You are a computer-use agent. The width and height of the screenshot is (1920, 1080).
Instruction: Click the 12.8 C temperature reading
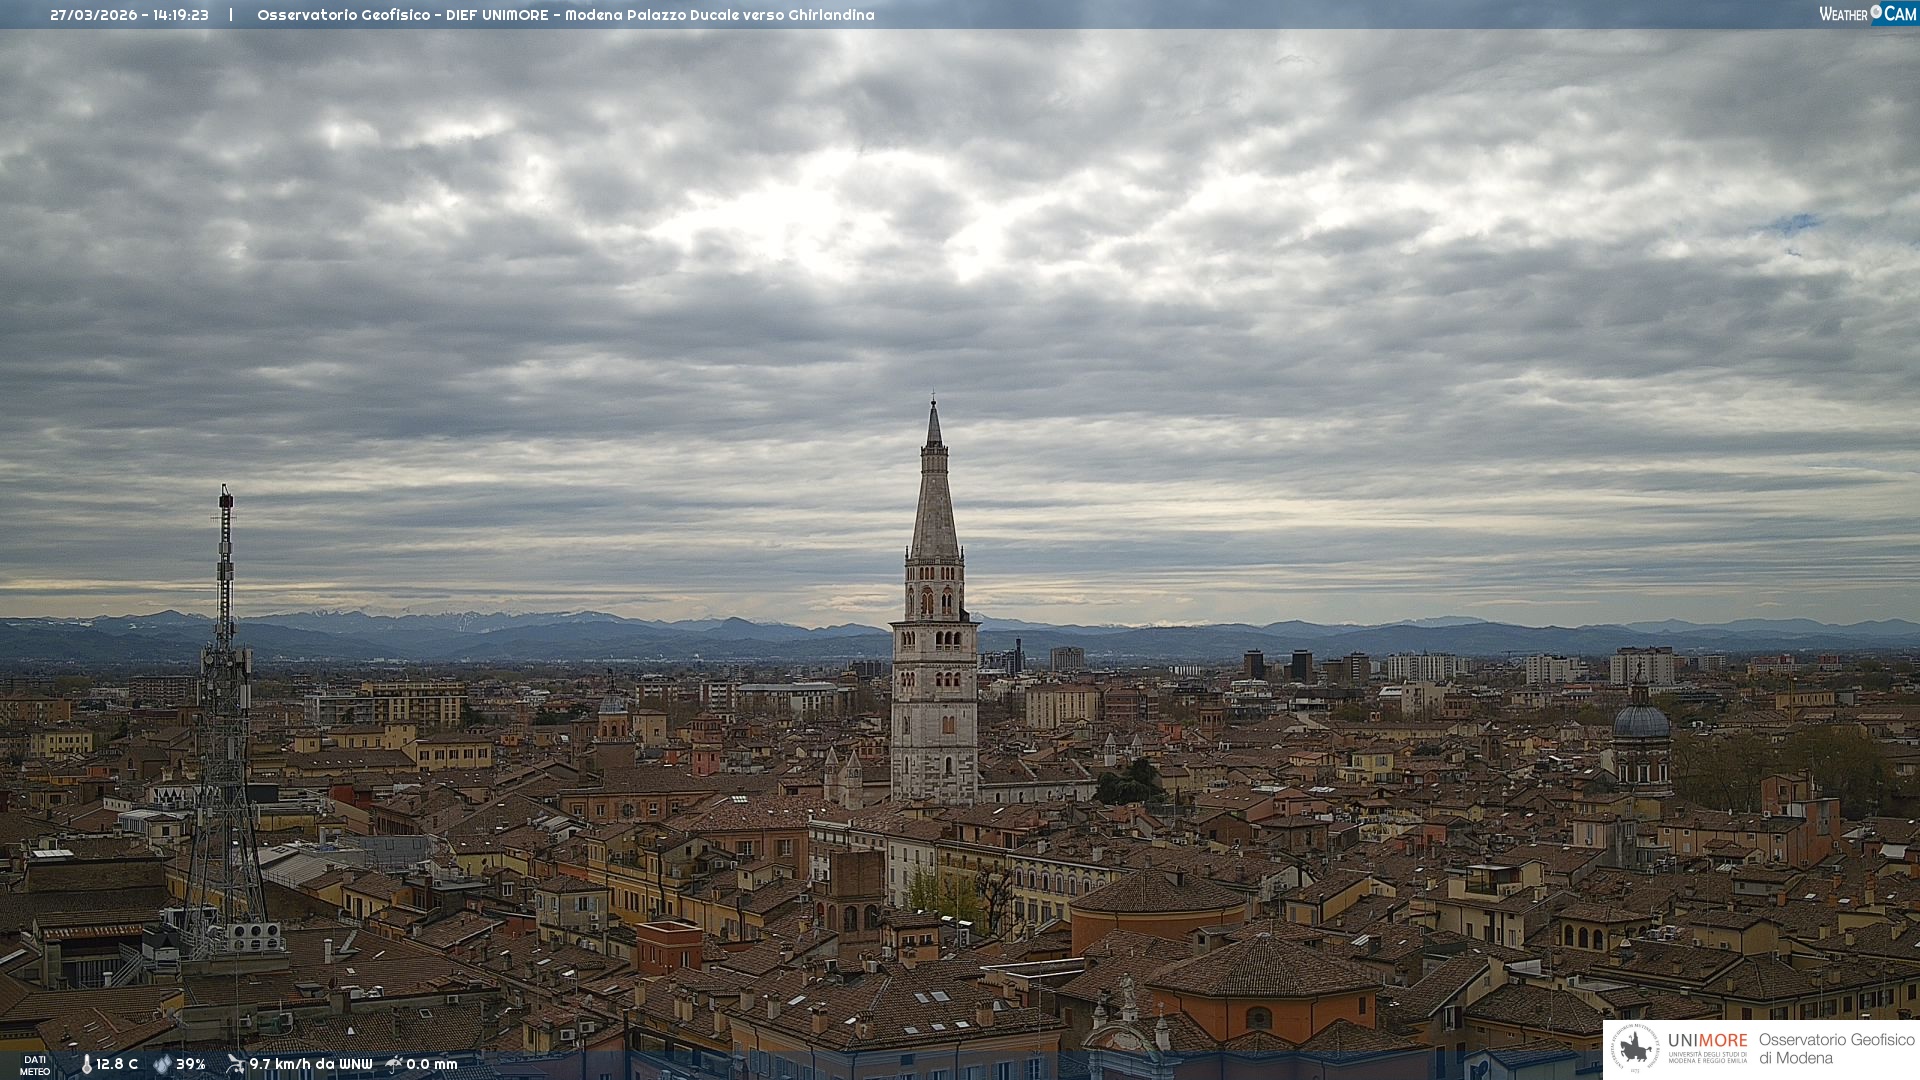click(117, 1064)
